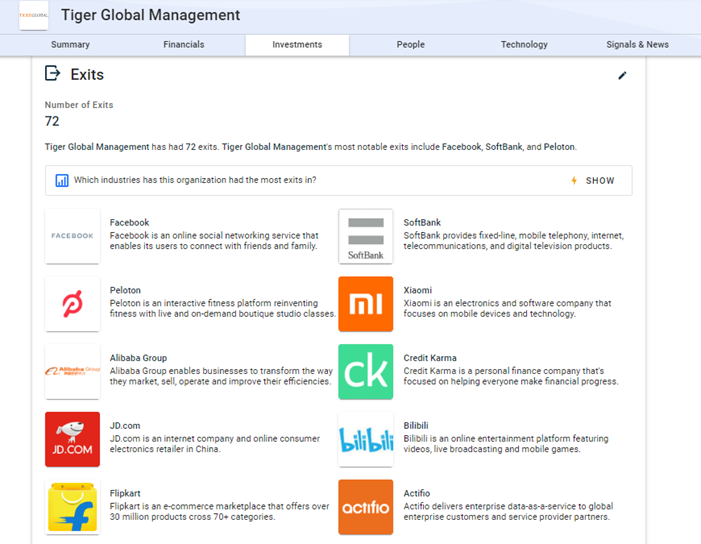Open the actifio logo thumbnail
Viewport: 701px width, 544px height.
point(366,507)
